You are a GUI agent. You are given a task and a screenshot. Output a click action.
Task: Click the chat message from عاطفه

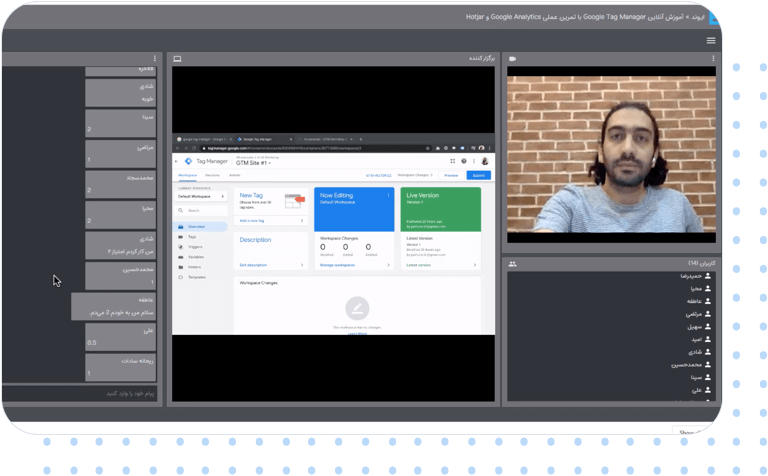coord(114,307)
